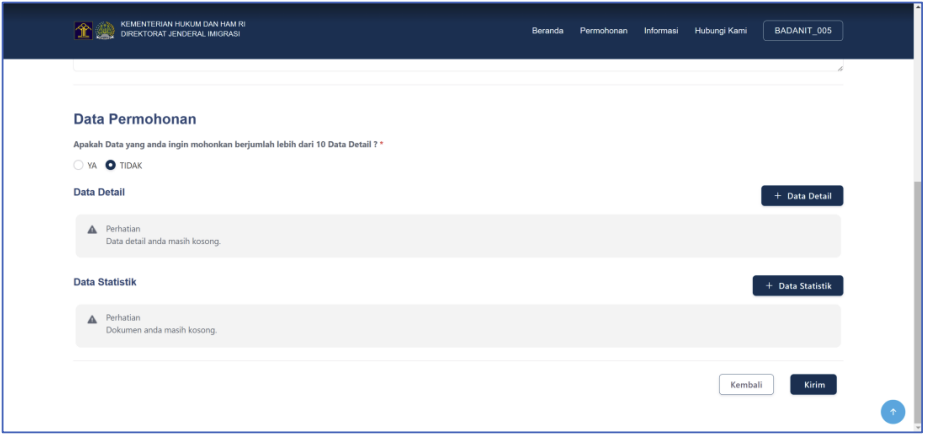This screenshot has height=435, width=928.
Task: Submit the form with Kirim
Action: 813,385
